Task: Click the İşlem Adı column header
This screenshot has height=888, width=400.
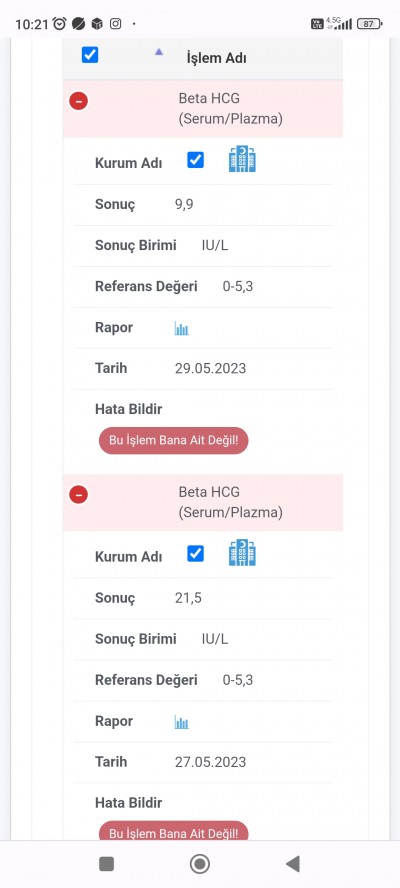Action: [x=216, y=58]
